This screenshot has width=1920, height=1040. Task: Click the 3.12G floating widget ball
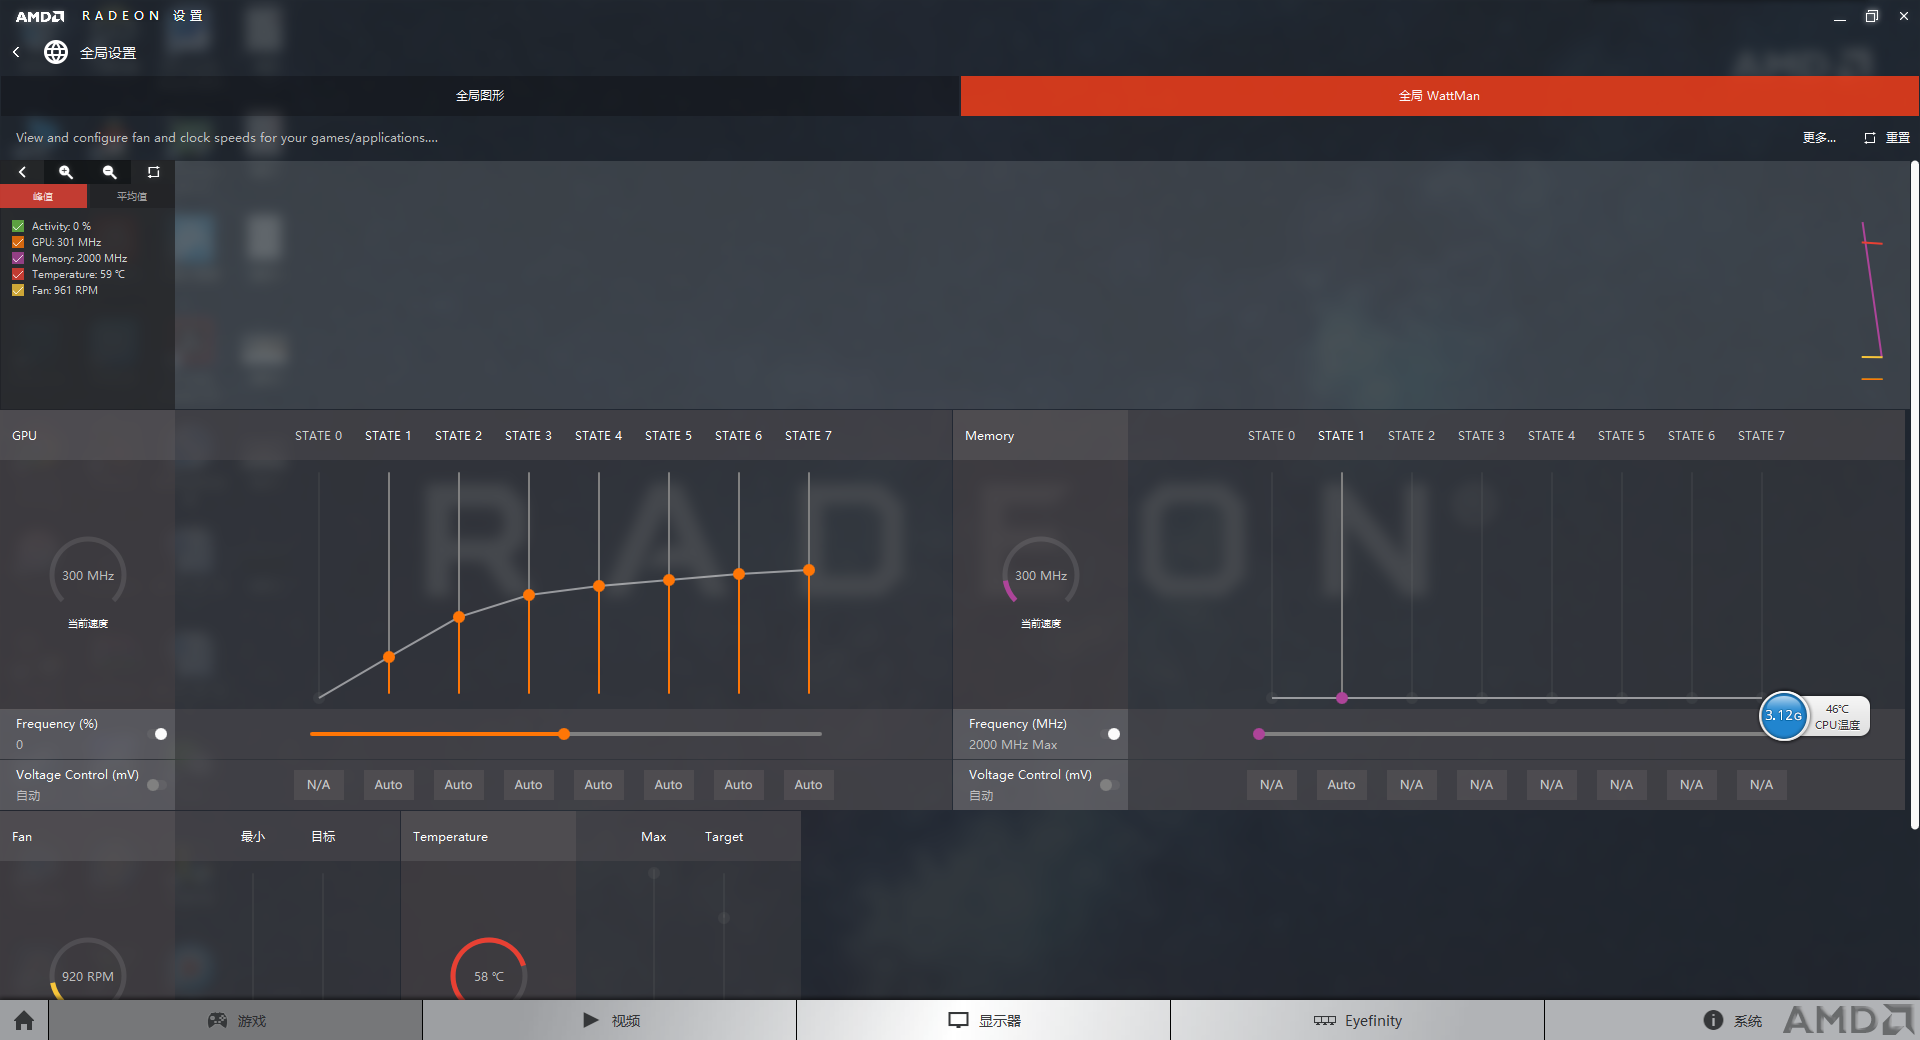click(1783, 716)
